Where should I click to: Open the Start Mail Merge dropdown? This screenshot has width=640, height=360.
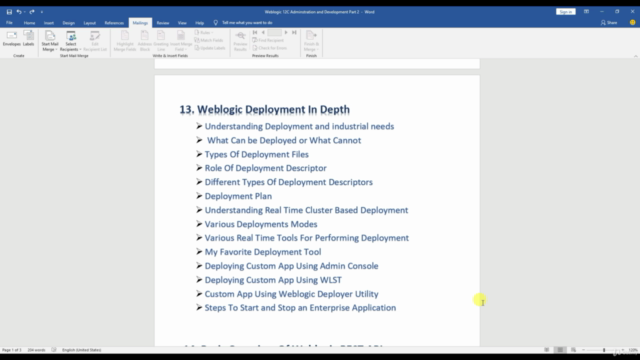point(50,41)
